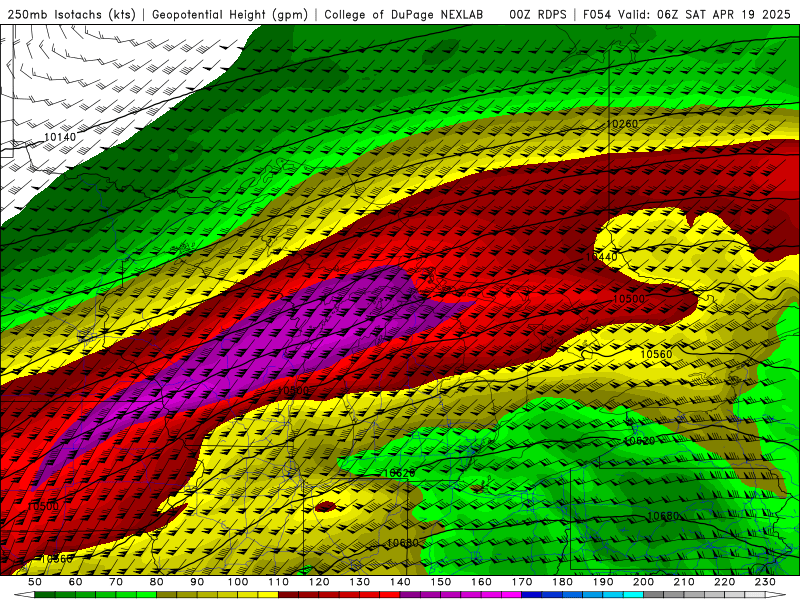Click the 120 value on the colorbar scale
Viewport: 800px width, 600px height.
coord(319,582)
